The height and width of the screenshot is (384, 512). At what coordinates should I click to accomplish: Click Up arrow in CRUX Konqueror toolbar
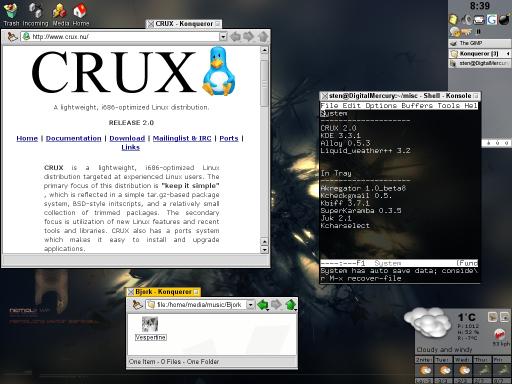pyautogui.click(x=263, y=37)
